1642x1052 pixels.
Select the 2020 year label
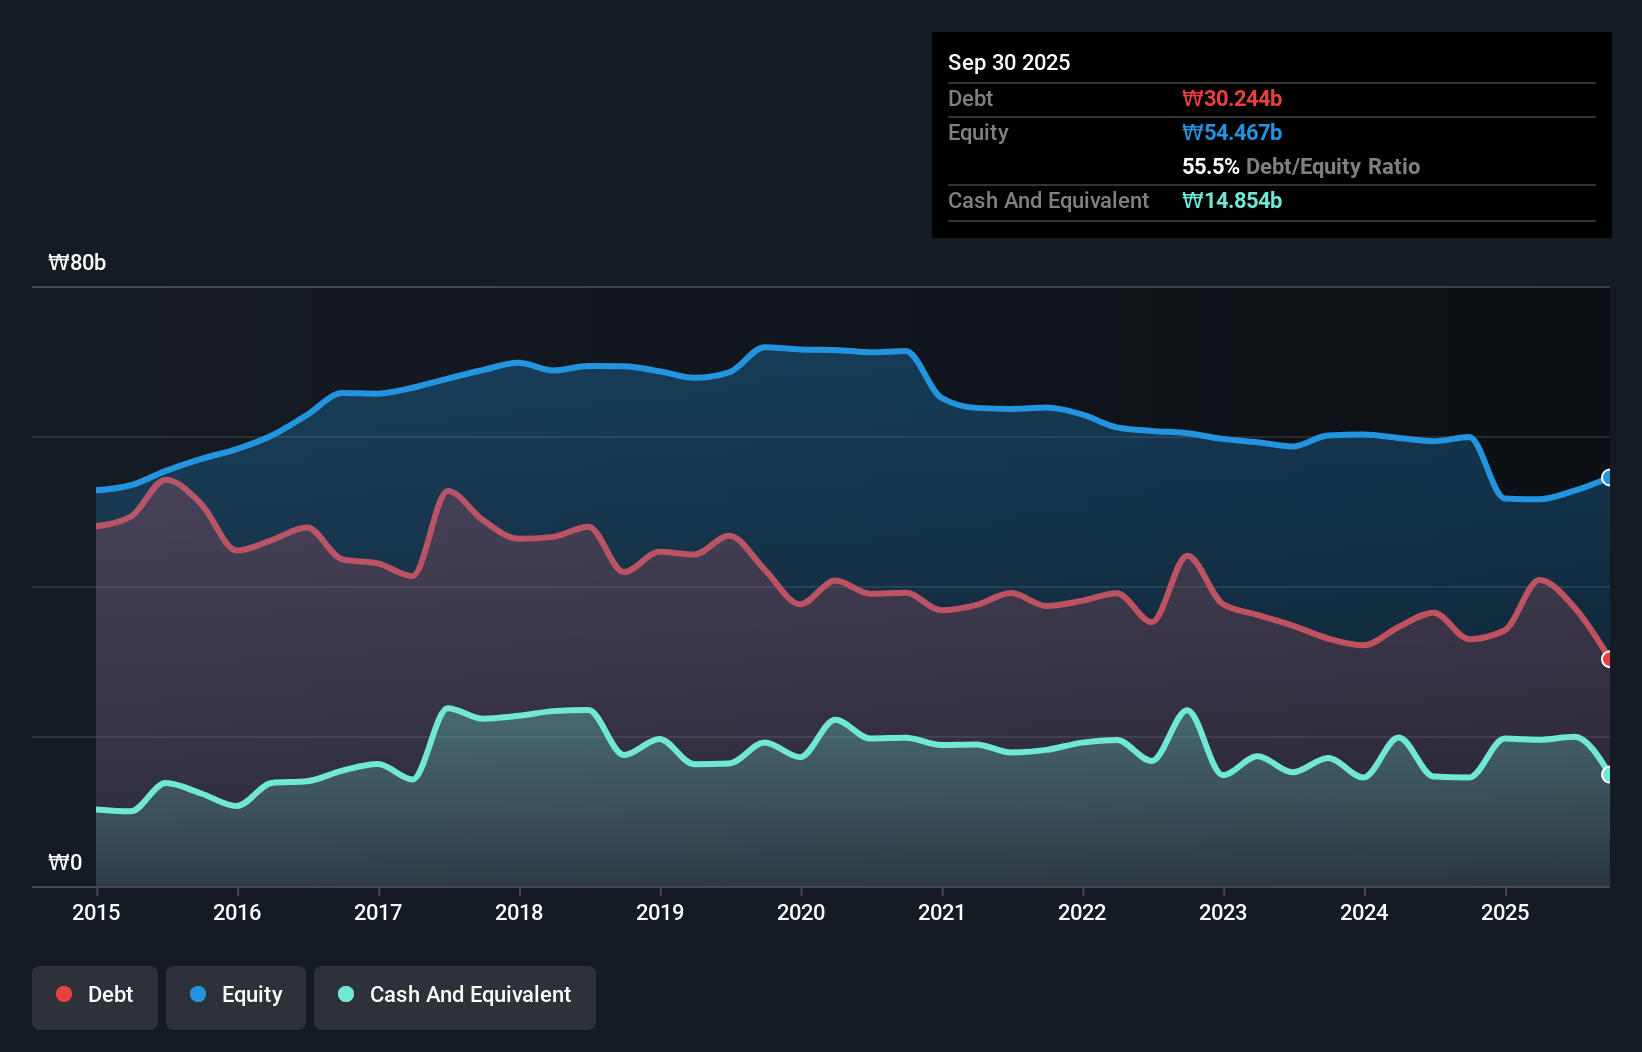tap(801, 913)
